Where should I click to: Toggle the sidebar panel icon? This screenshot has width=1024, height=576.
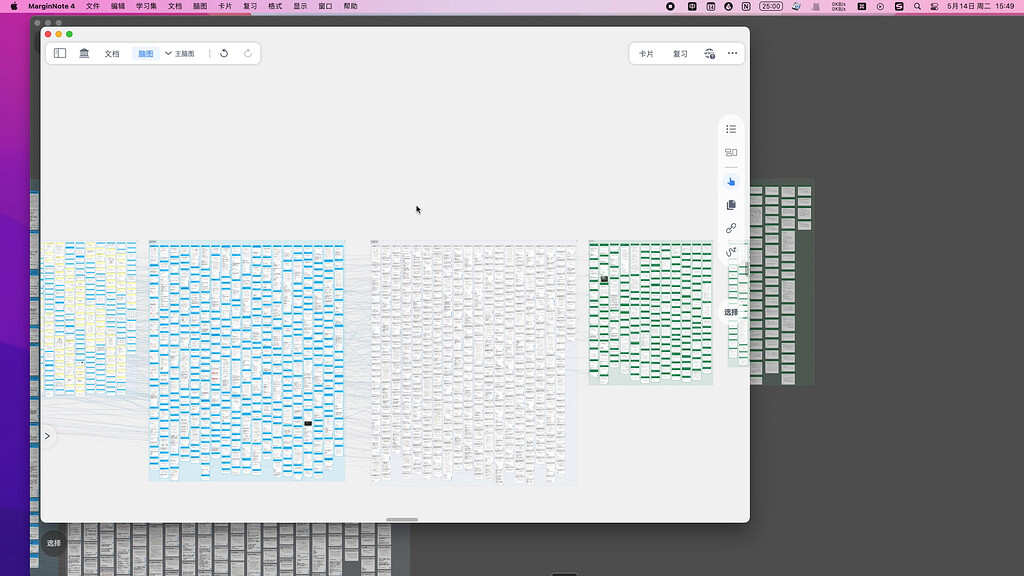tap(60, 53)
